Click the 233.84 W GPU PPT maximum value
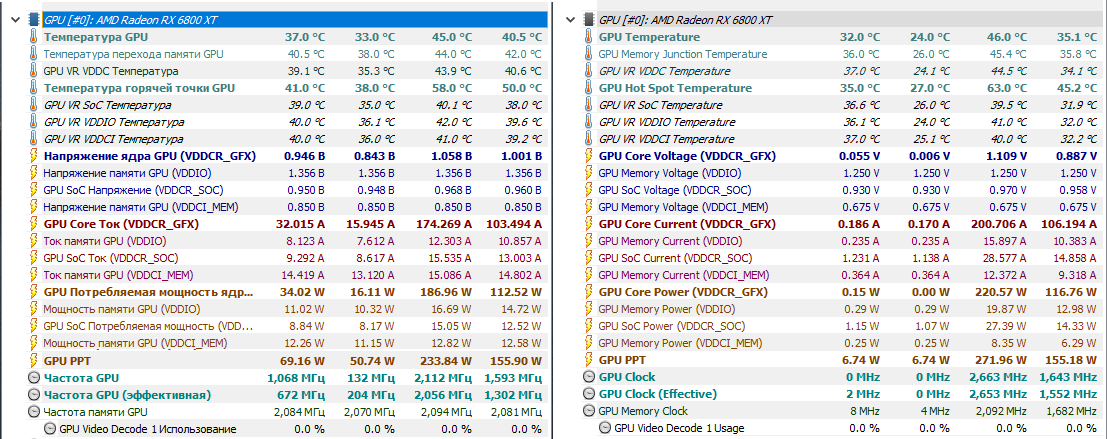This screenshot has height=439, width=1107. (x=448, y=360)
